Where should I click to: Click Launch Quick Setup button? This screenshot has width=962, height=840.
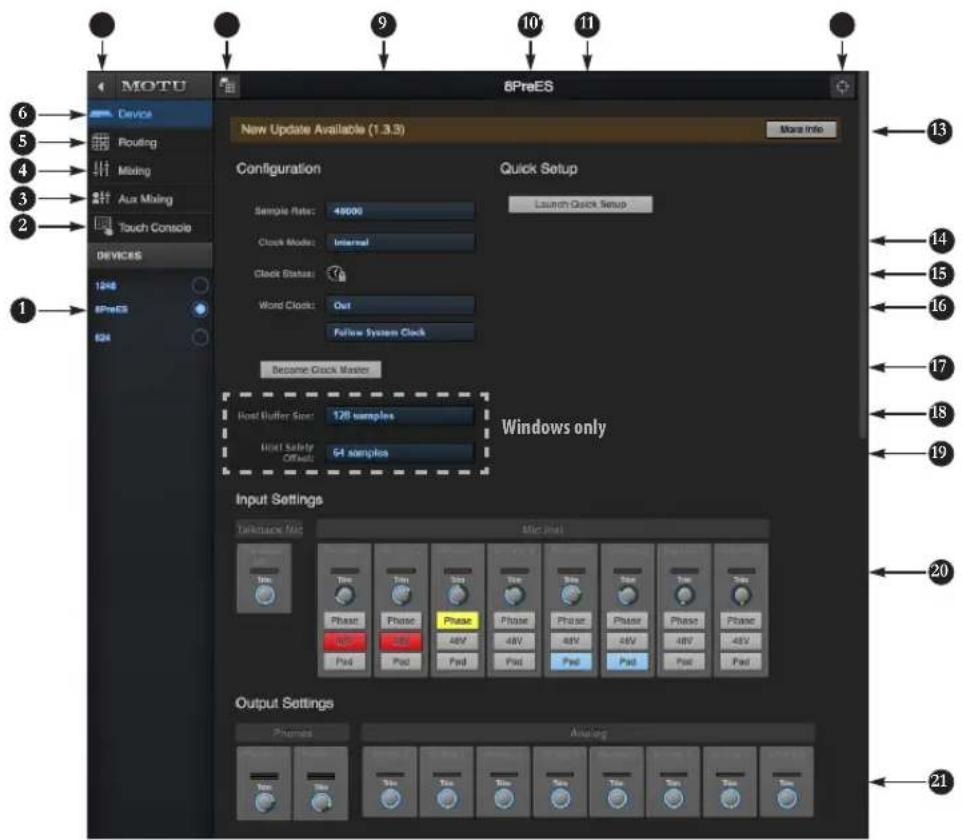[580, 204]
